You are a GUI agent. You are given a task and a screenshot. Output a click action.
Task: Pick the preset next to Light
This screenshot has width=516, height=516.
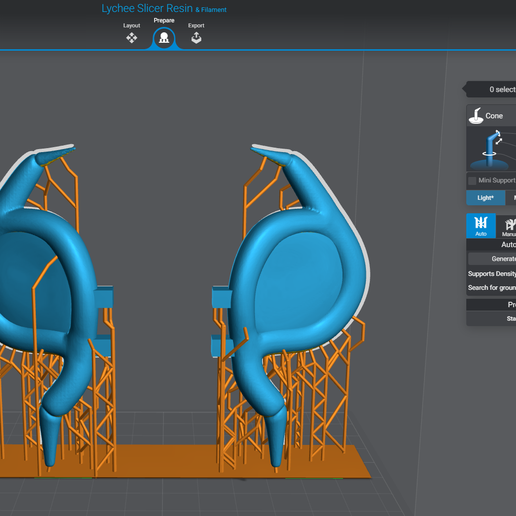point(511,198)
